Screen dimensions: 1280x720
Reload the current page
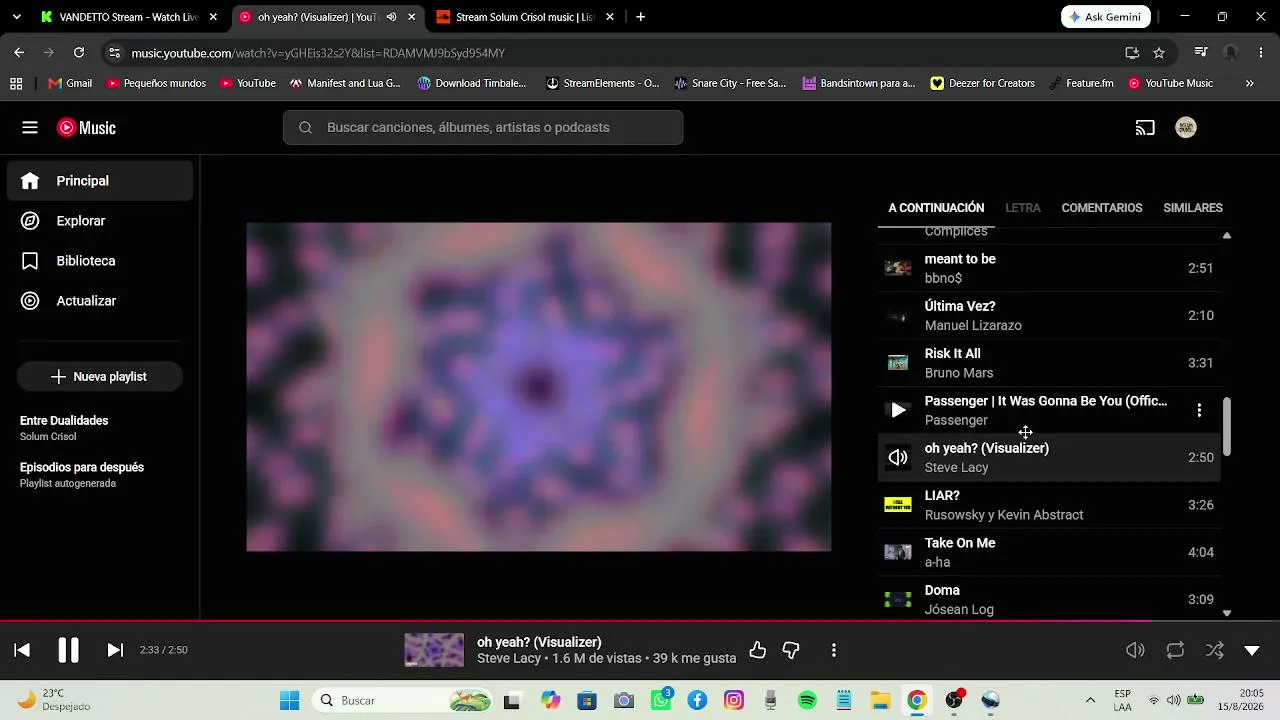(x=79, y=52)
